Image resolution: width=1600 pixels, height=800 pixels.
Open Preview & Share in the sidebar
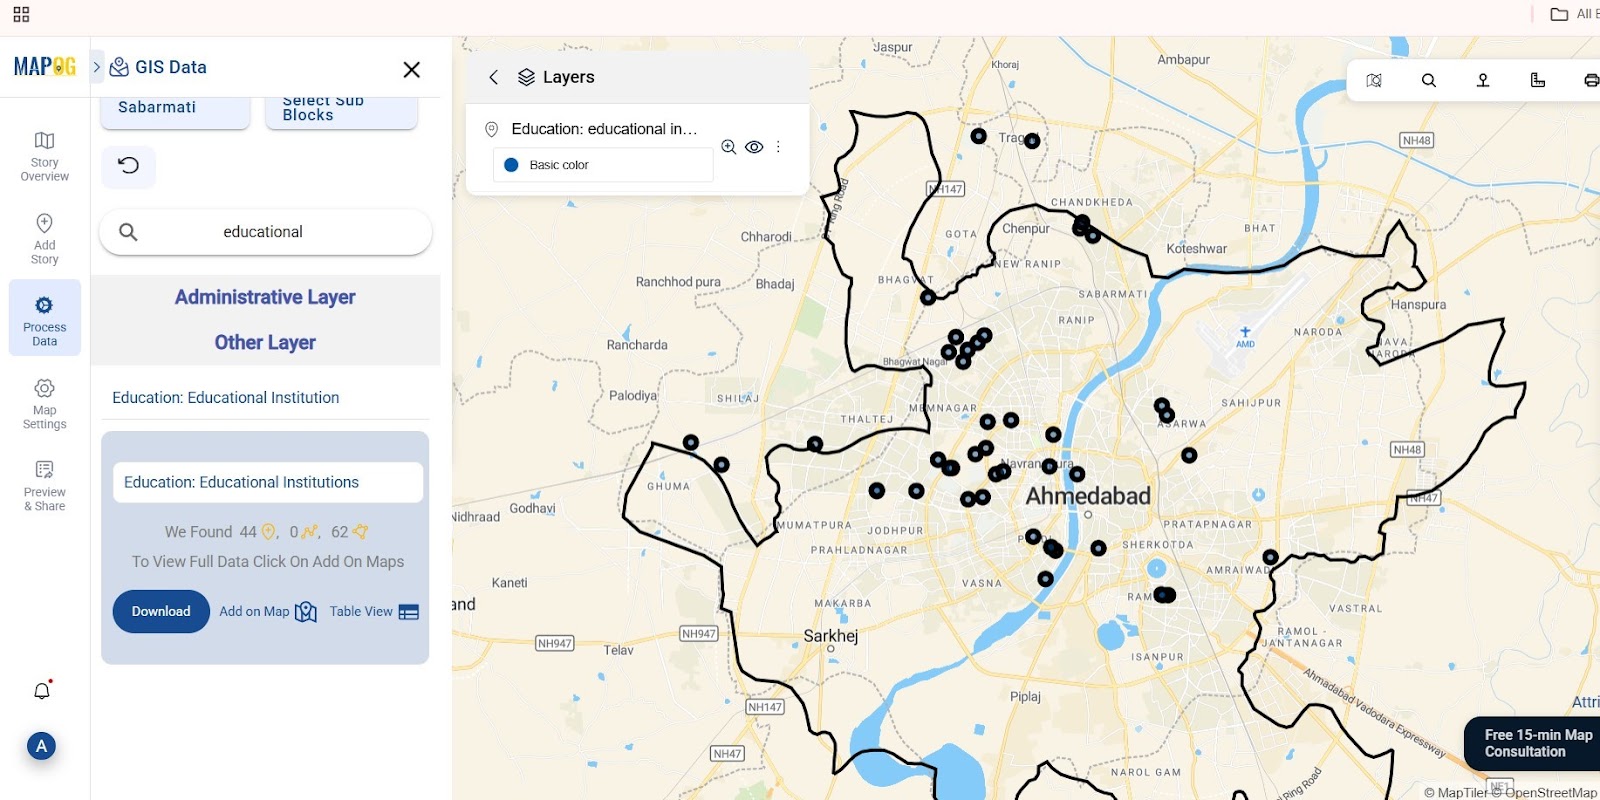(44, 486)
